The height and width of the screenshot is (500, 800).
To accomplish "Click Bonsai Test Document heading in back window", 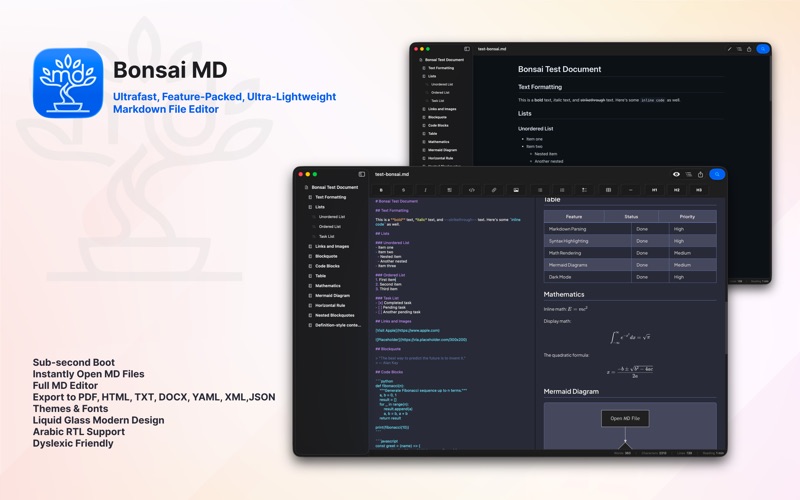I will click(x=559, y=69).
